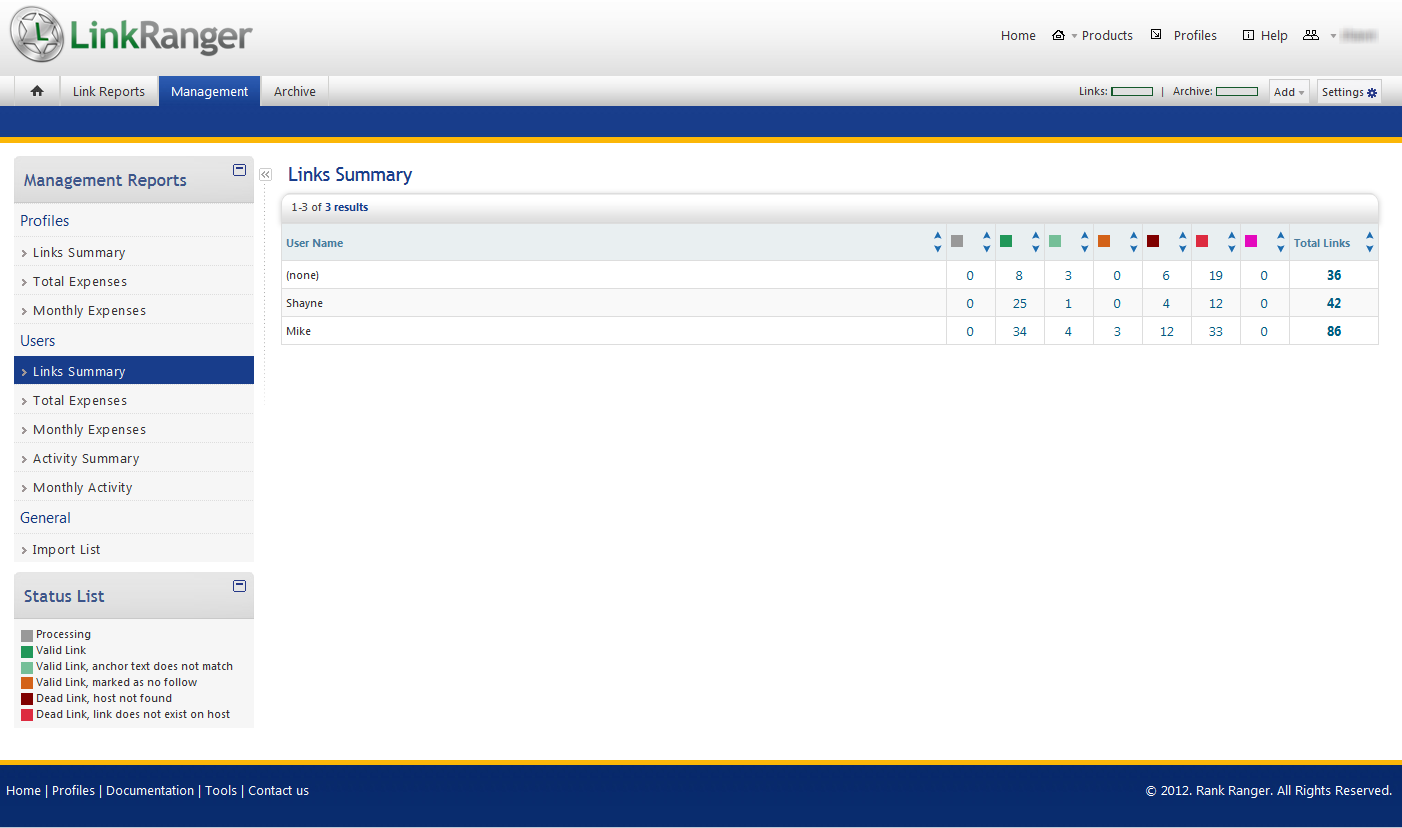Click Mike's dead link count 33

tap(1216, 331)
